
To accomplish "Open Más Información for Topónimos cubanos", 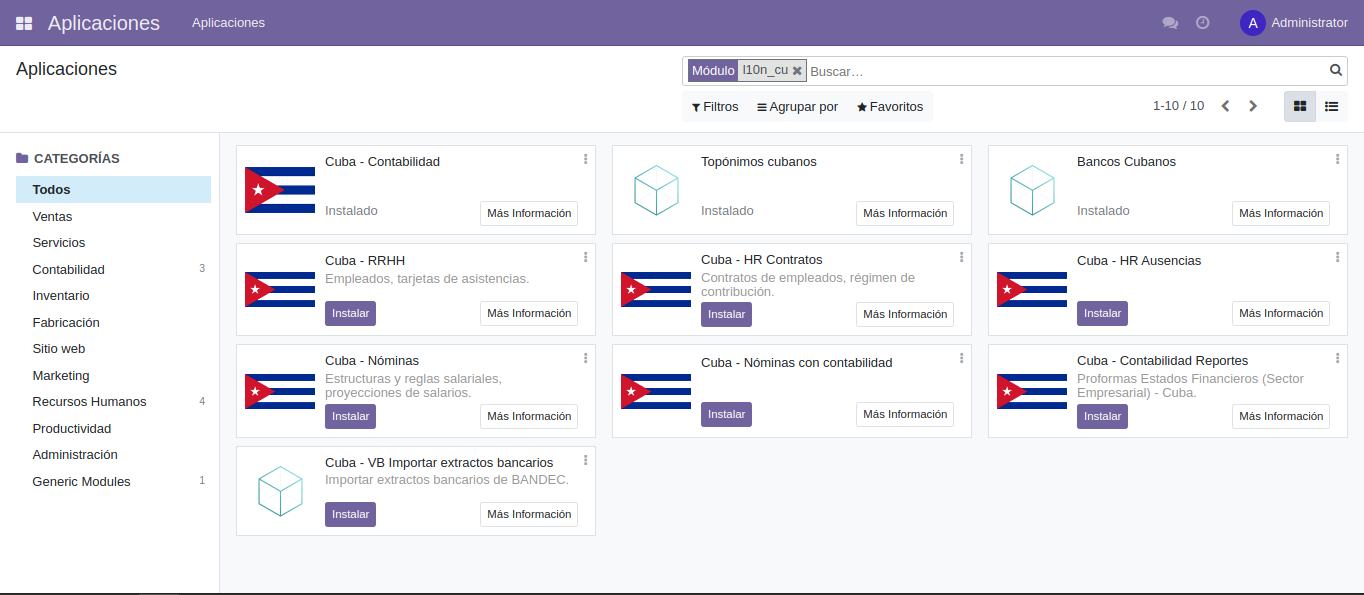I will coord(904,213).
